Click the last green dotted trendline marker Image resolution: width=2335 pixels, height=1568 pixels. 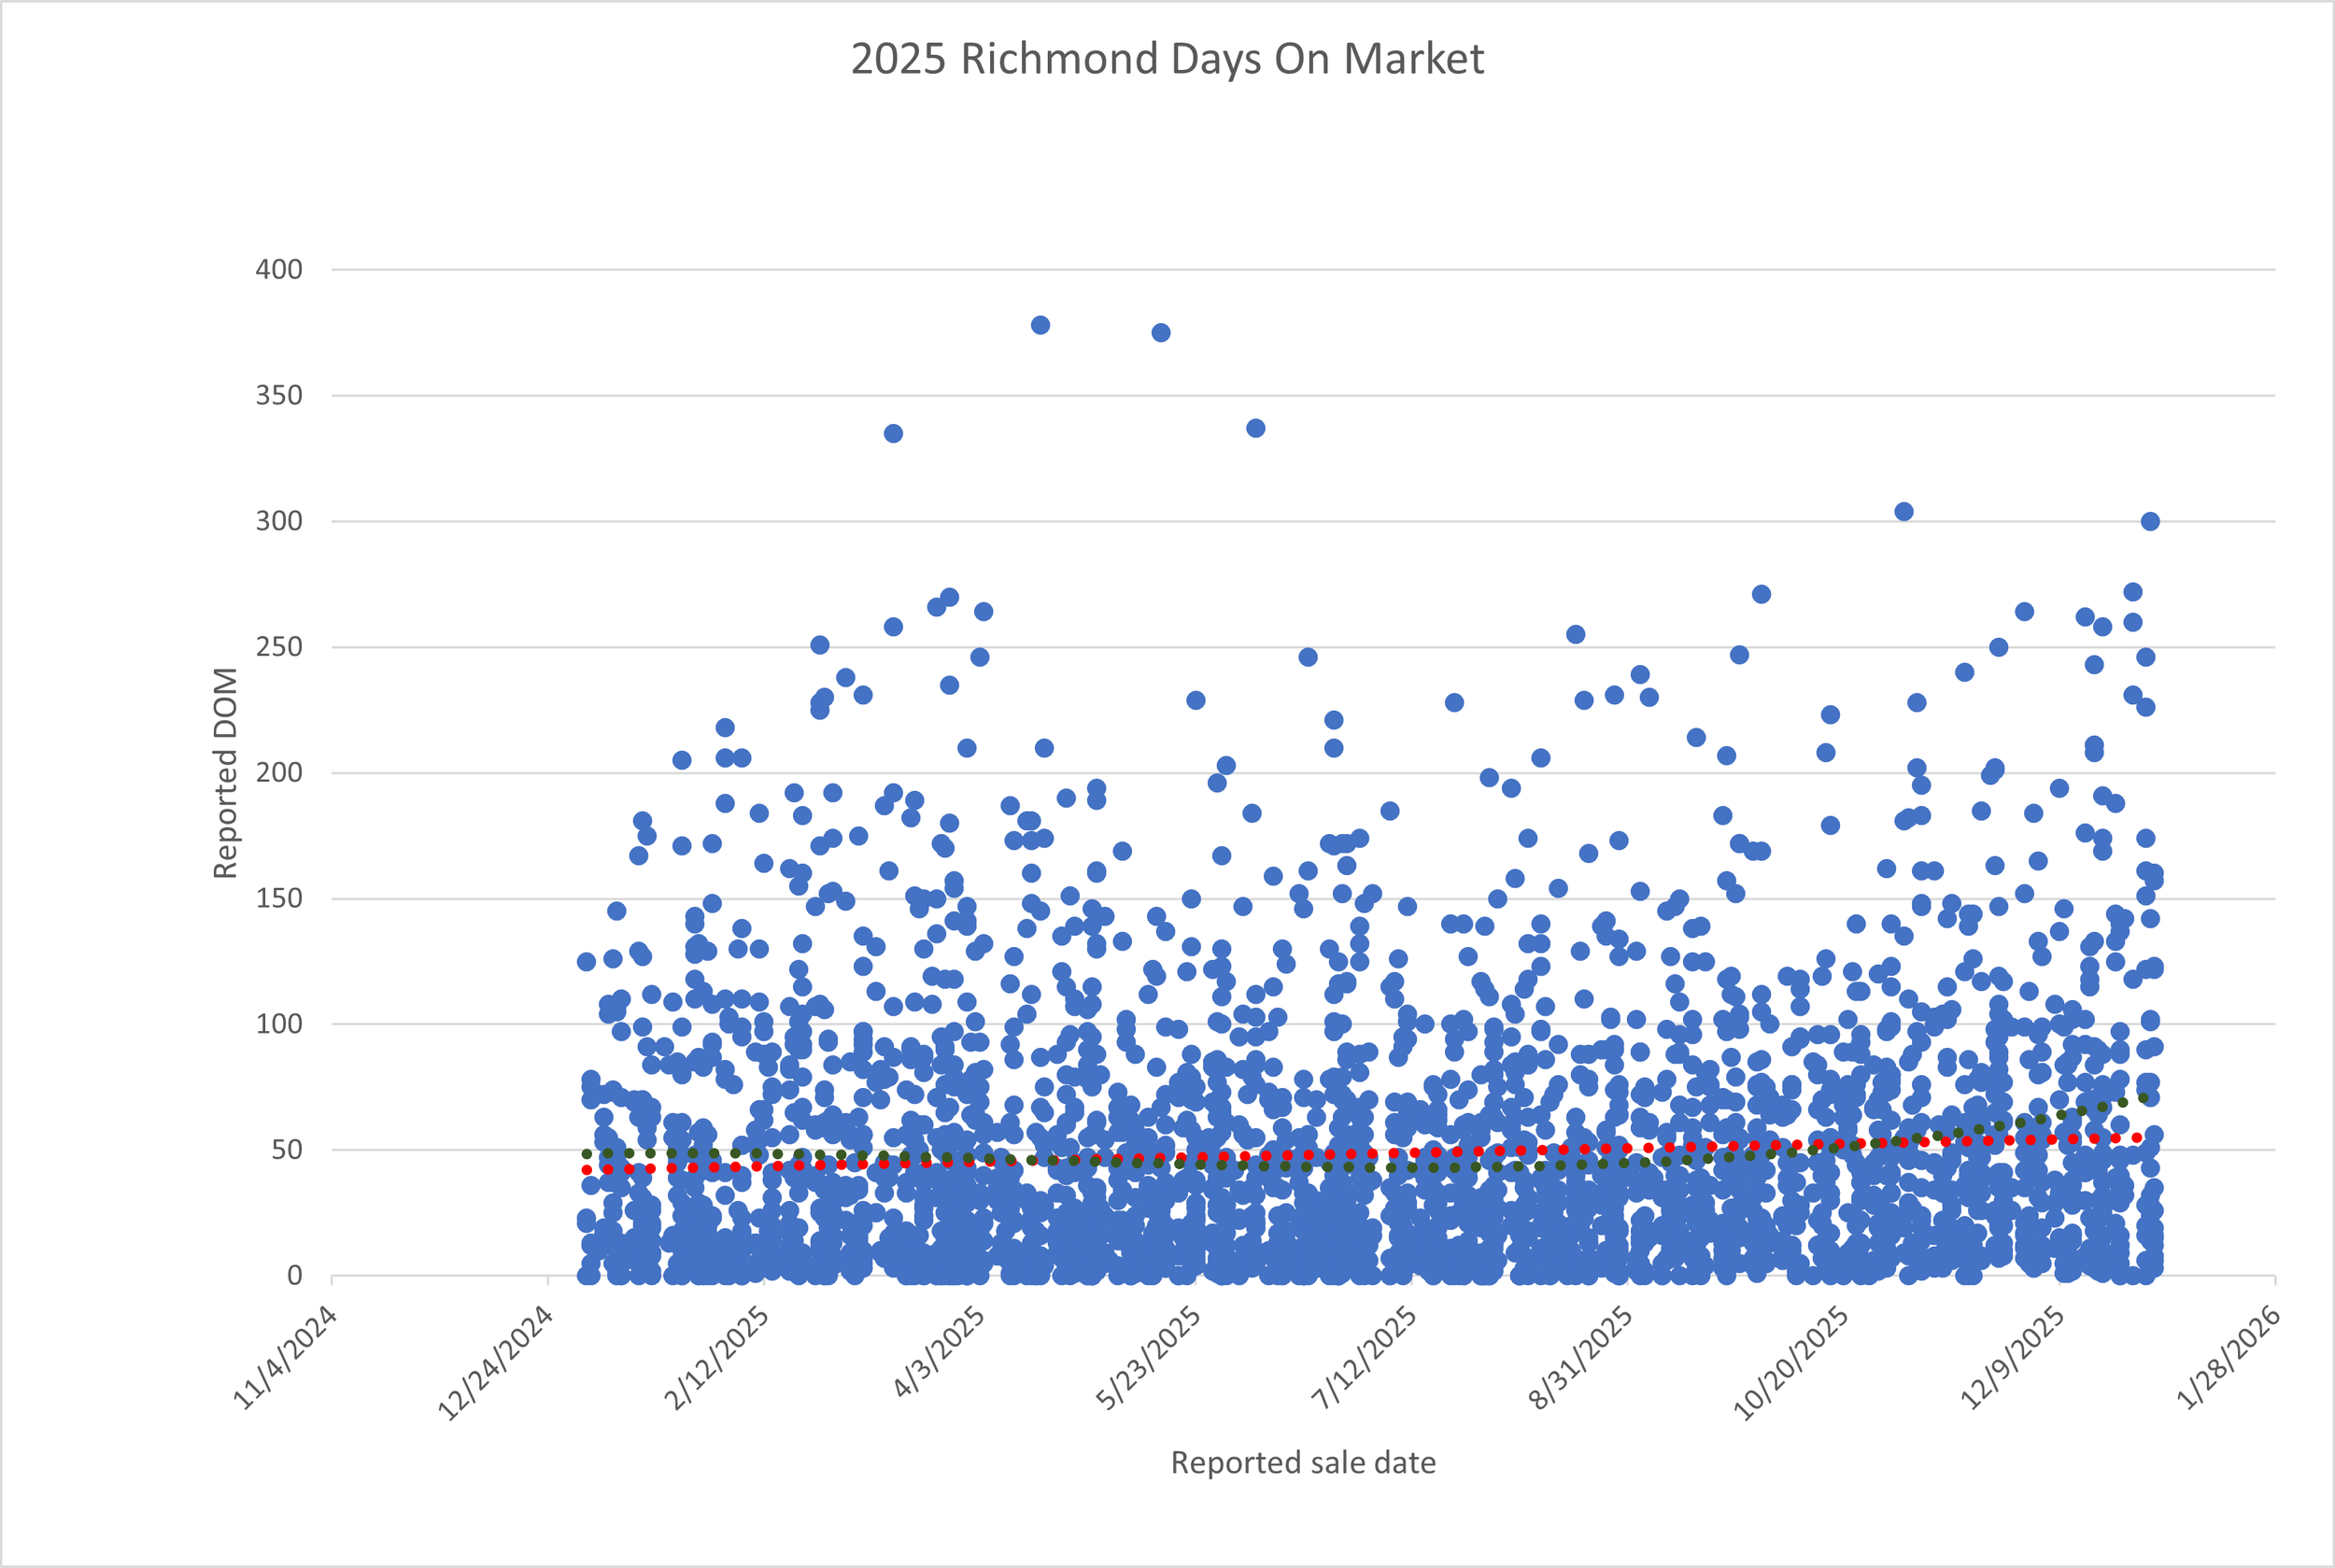pos(2143,1098)
